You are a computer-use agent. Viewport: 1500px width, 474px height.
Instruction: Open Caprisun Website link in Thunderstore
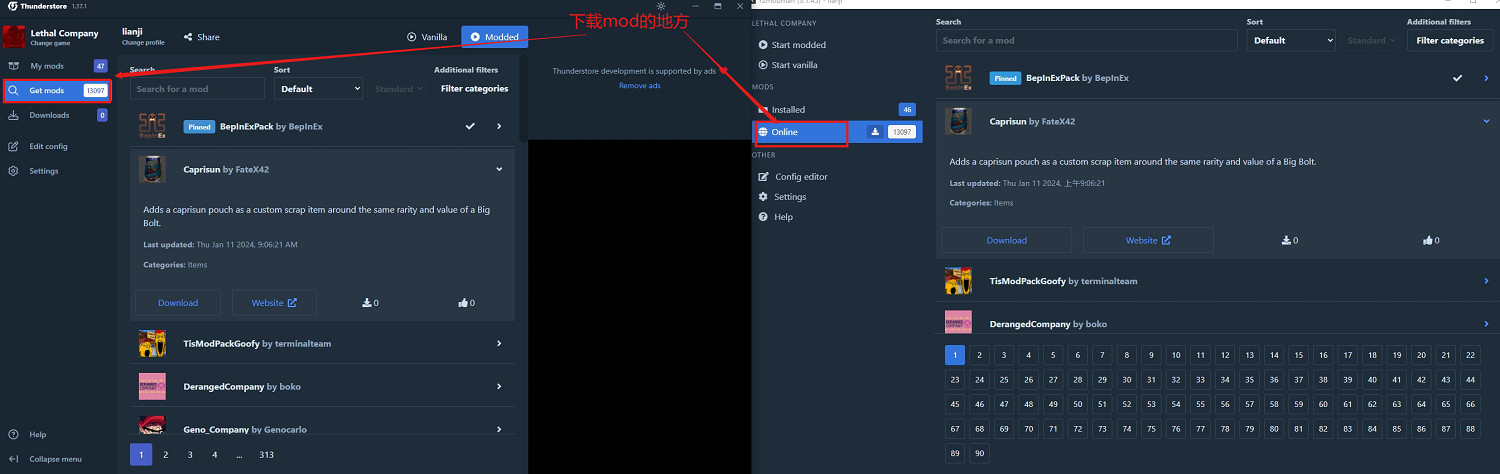pyautogui.click(x=274, y=303)
